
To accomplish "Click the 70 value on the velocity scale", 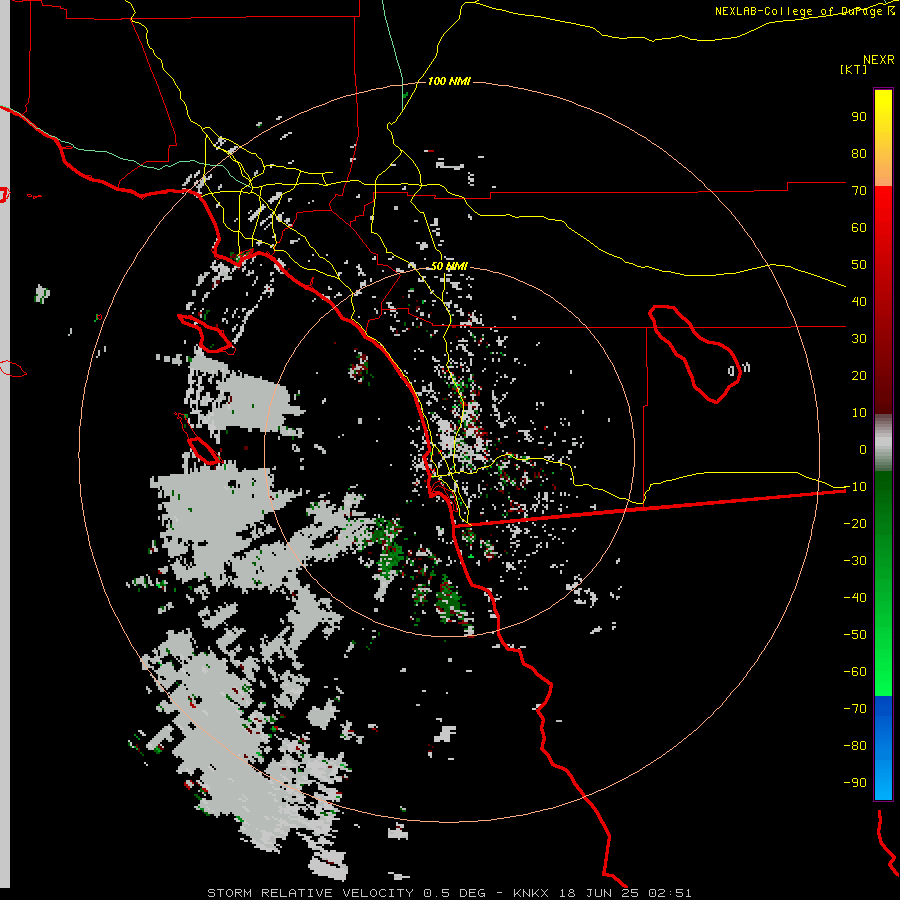I will (859, 191).
